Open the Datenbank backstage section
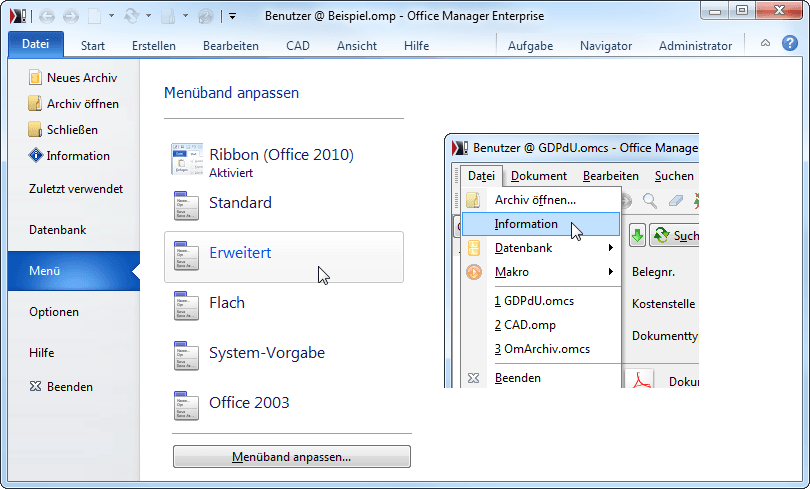The height and width of the screenshot is (489, 810). 58,230
